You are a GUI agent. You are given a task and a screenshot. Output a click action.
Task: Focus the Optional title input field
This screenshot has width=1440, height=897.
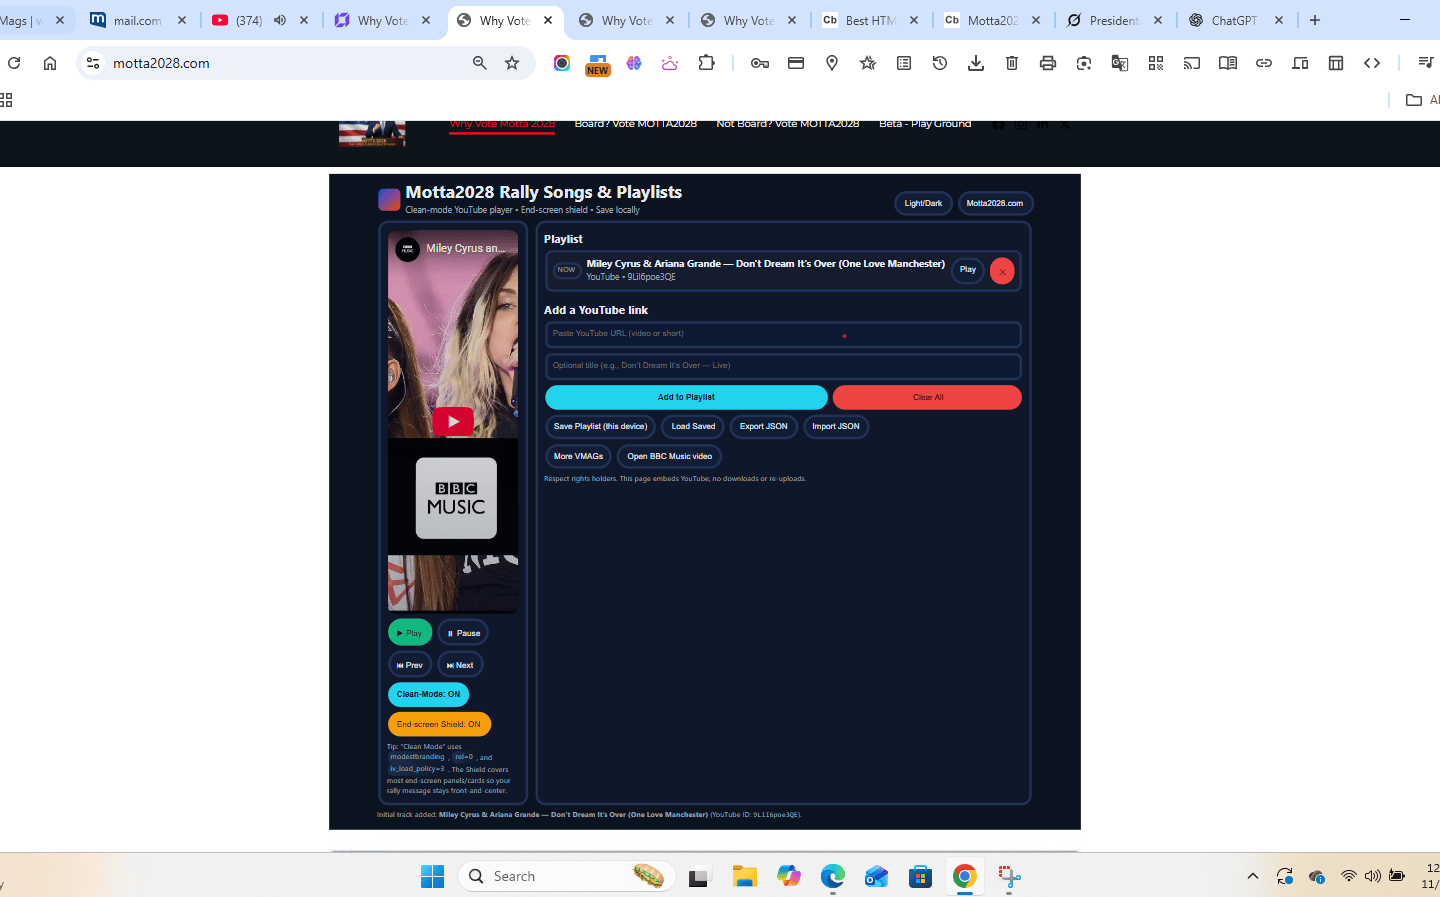coord(783,366)
